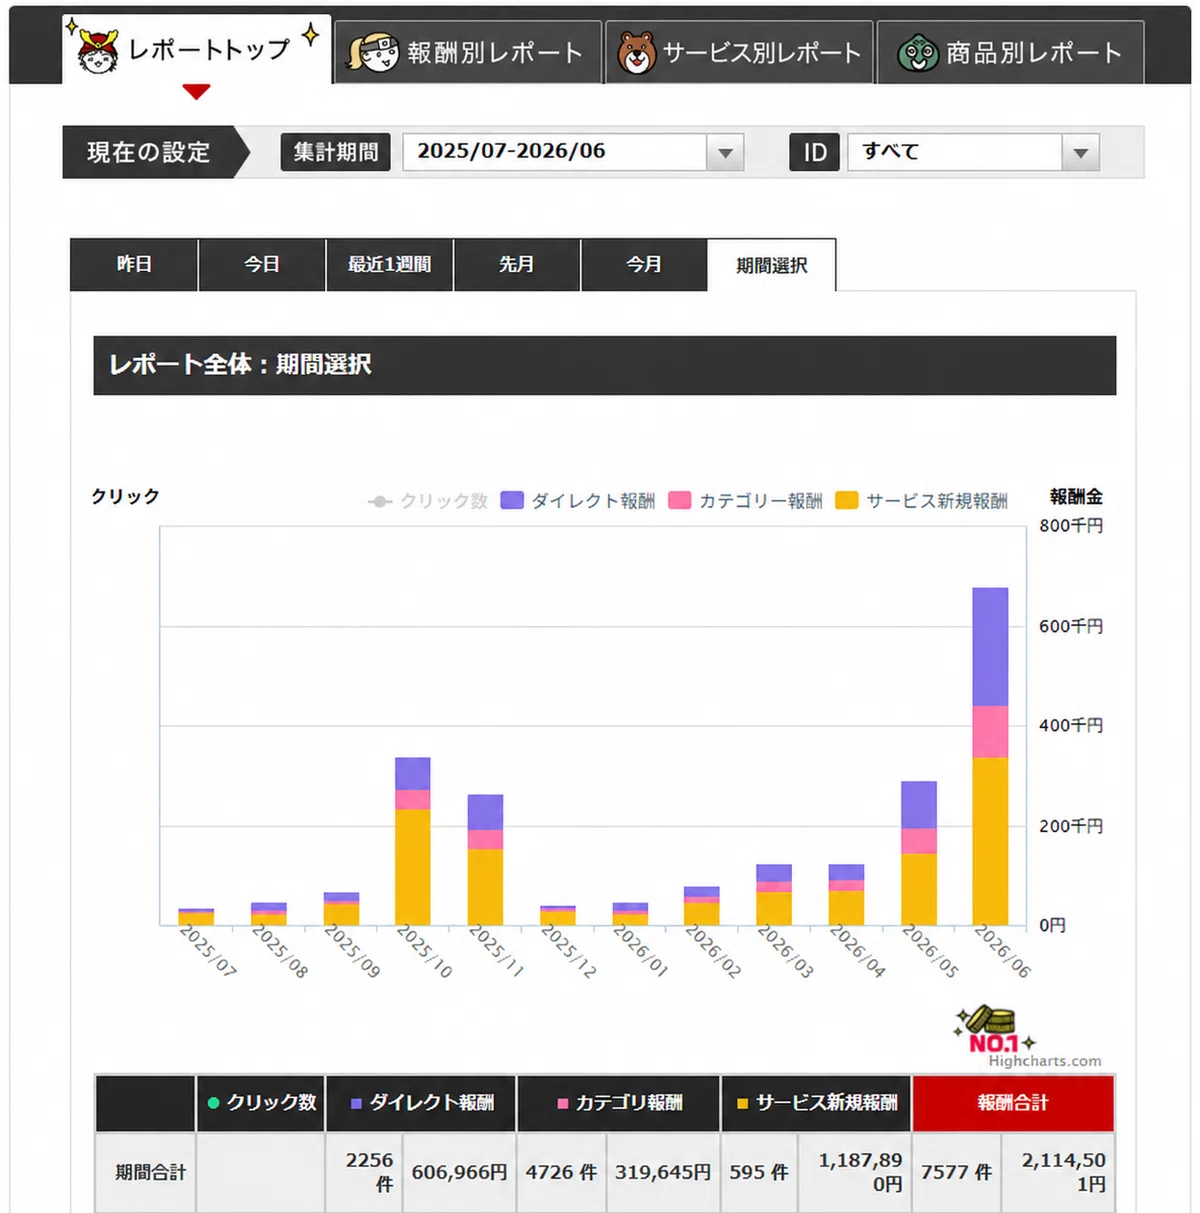Click the samurai helmet mascot icon

[97, 52]
